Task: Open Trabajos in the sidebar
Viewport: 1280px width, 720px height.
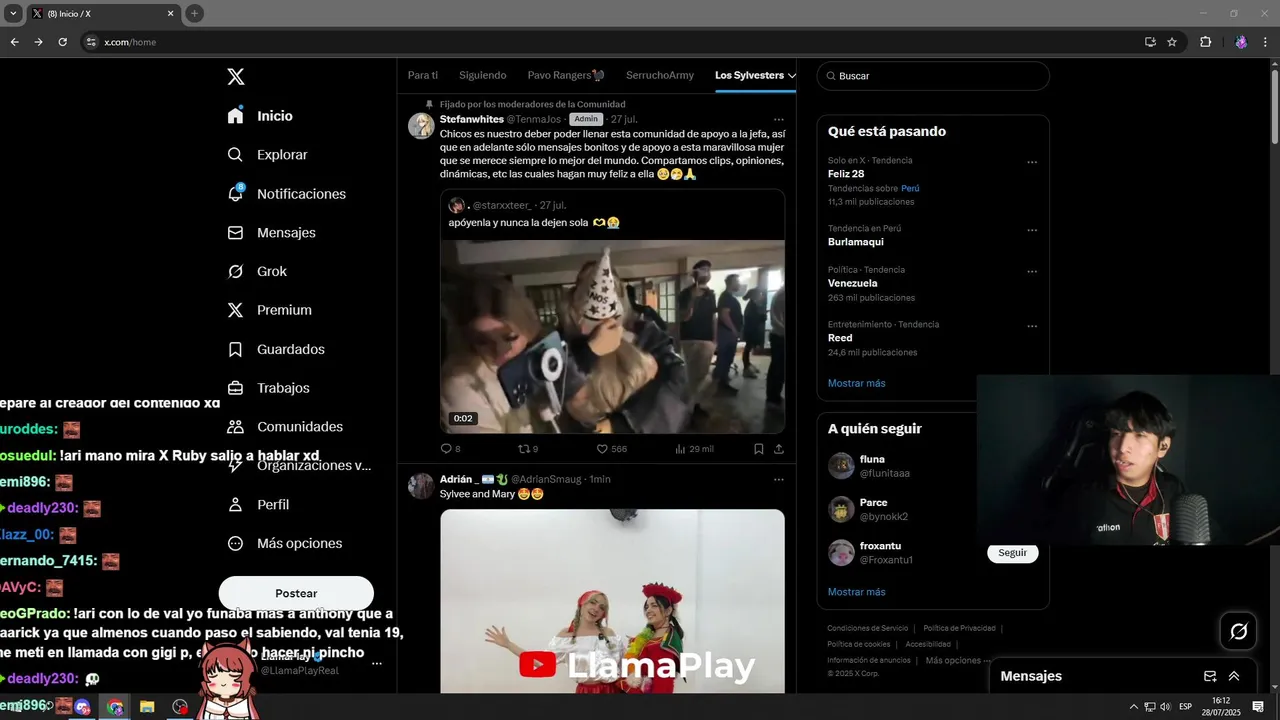Action: 268,388
